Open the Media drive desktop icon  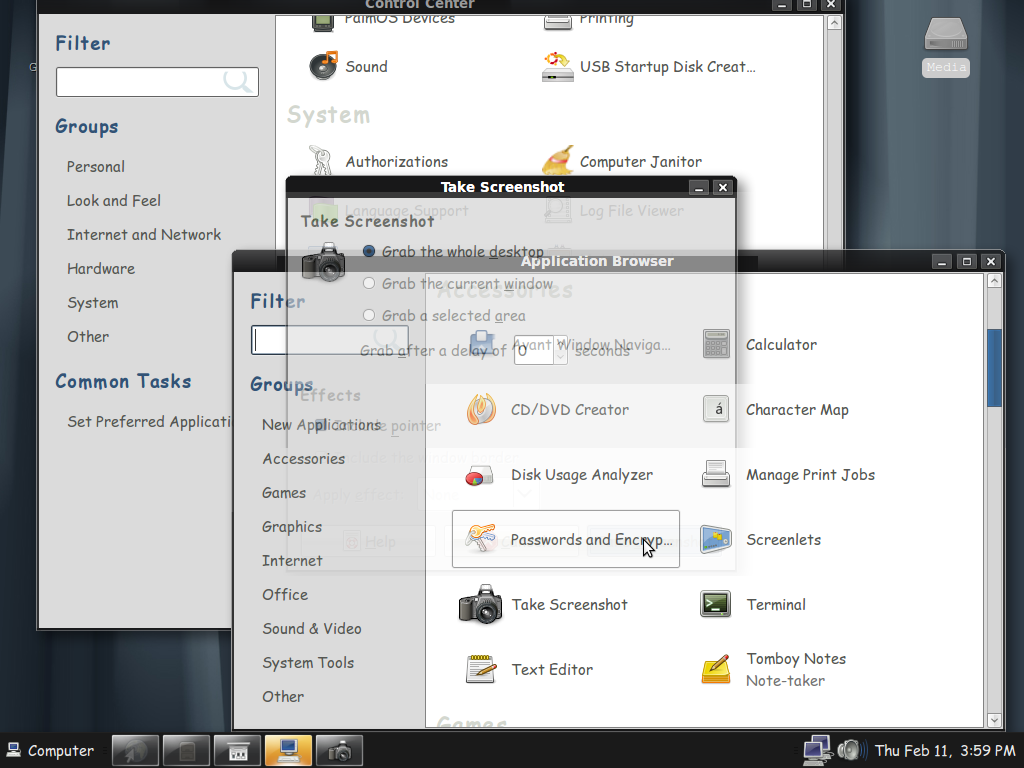946,34
